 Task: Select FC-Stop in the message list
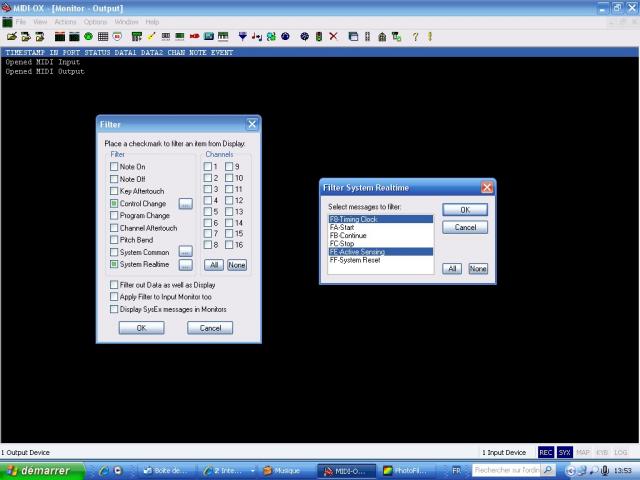click(380, 244)
